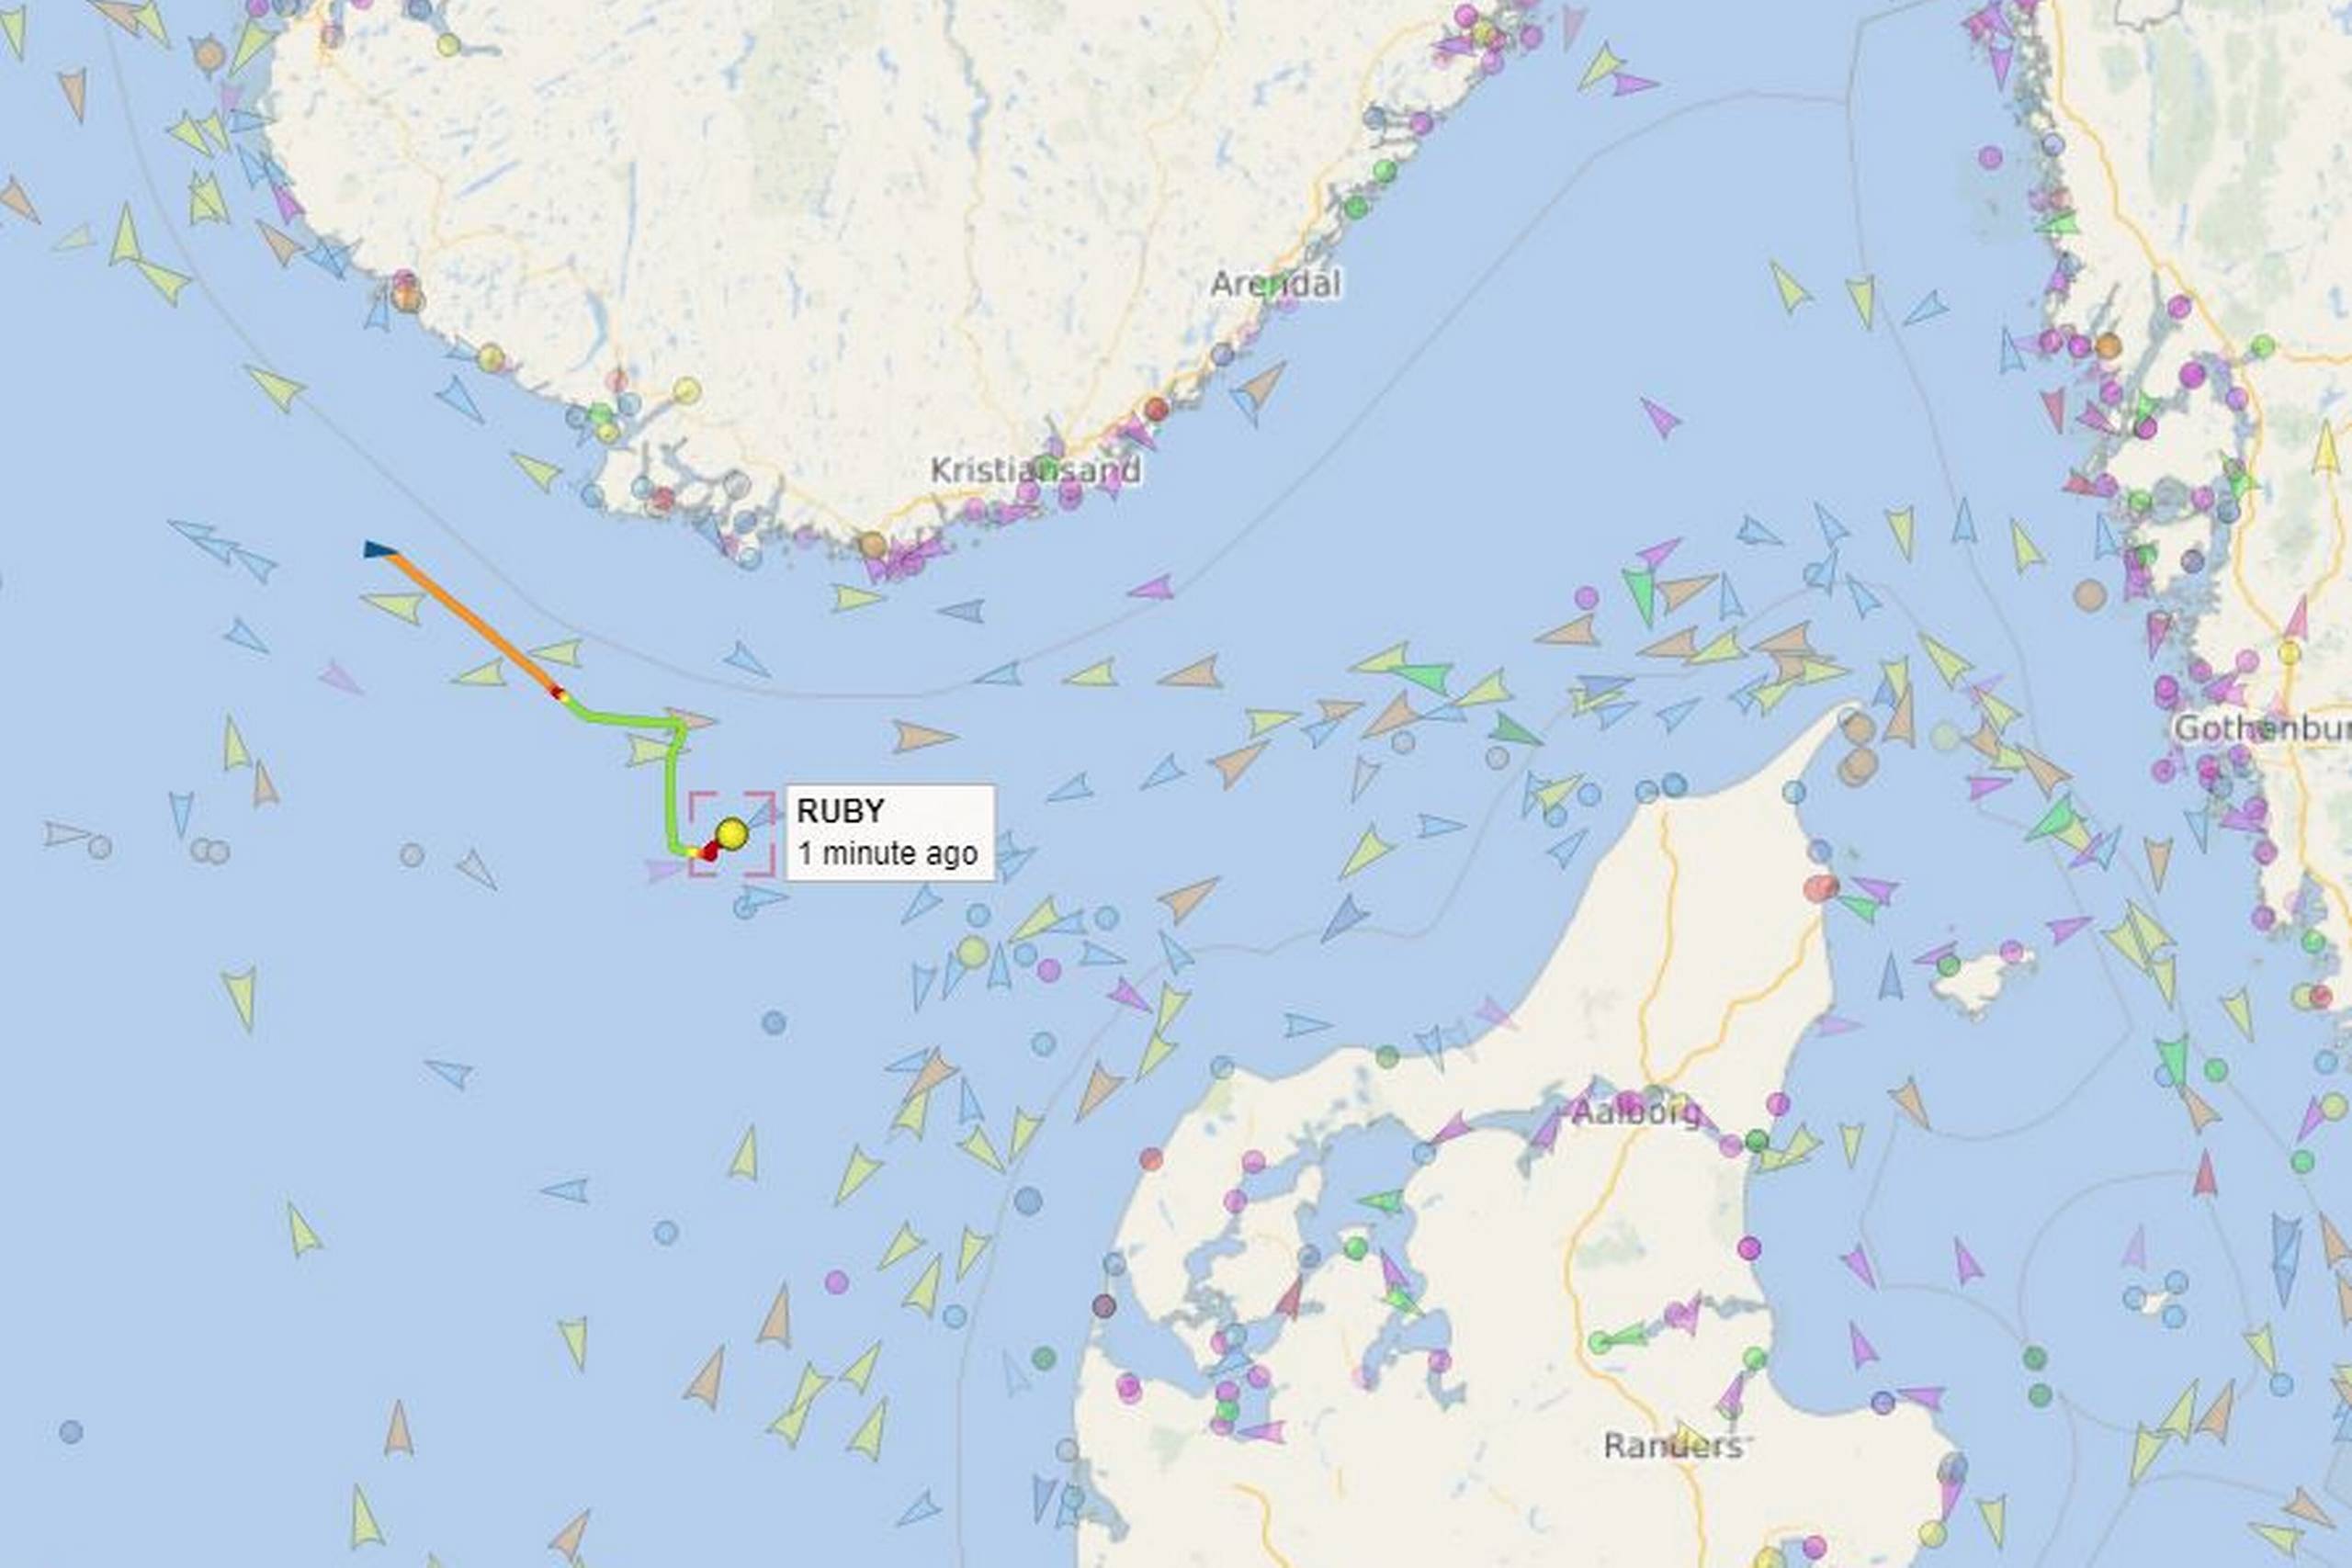Click the junction dot between orange and green track
Image resolution: width=2352 pixels, height=1568 pixels.
561,694
